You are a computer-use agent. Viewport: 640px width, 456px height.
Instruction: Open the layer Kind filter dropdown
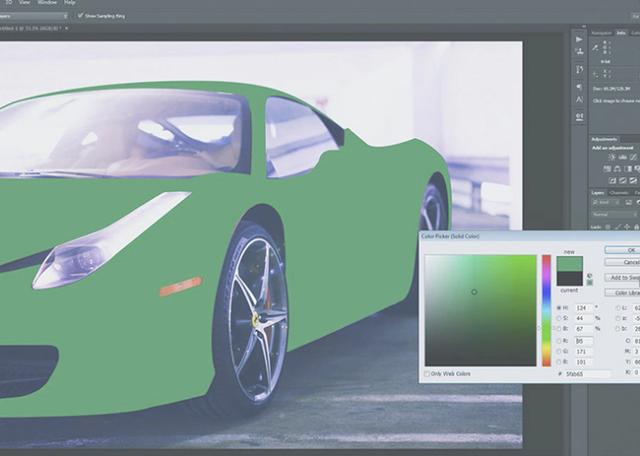click(607, 202)
